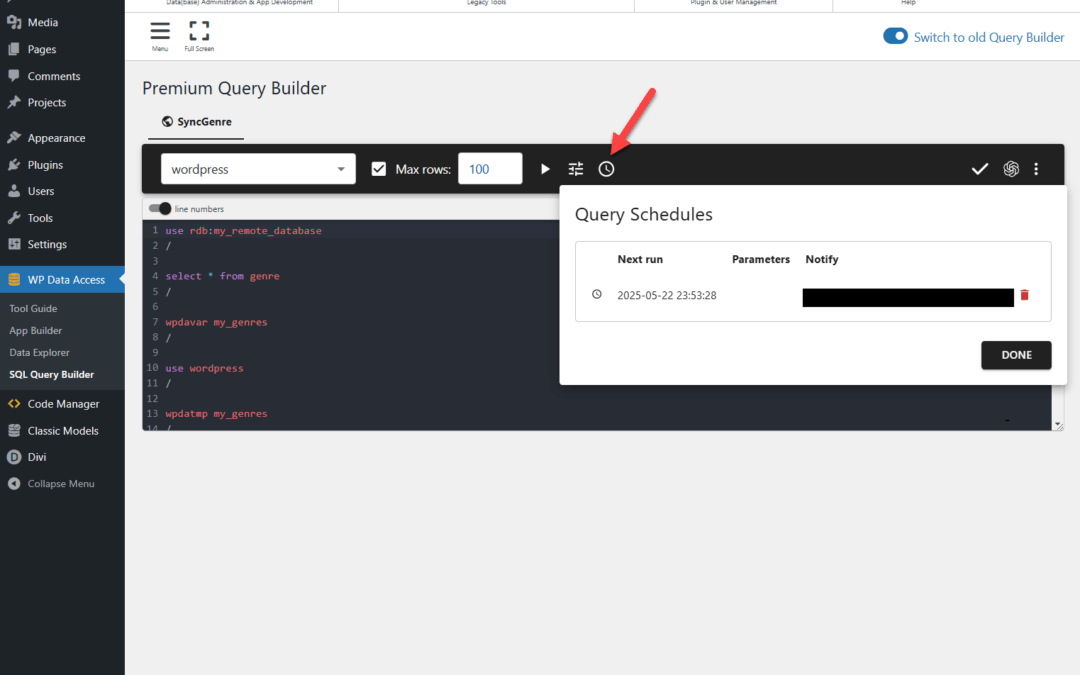This screenshot has height=675, width=1080.
Task: Open query schedules clock icon
Action: click(x=606, y=169)
